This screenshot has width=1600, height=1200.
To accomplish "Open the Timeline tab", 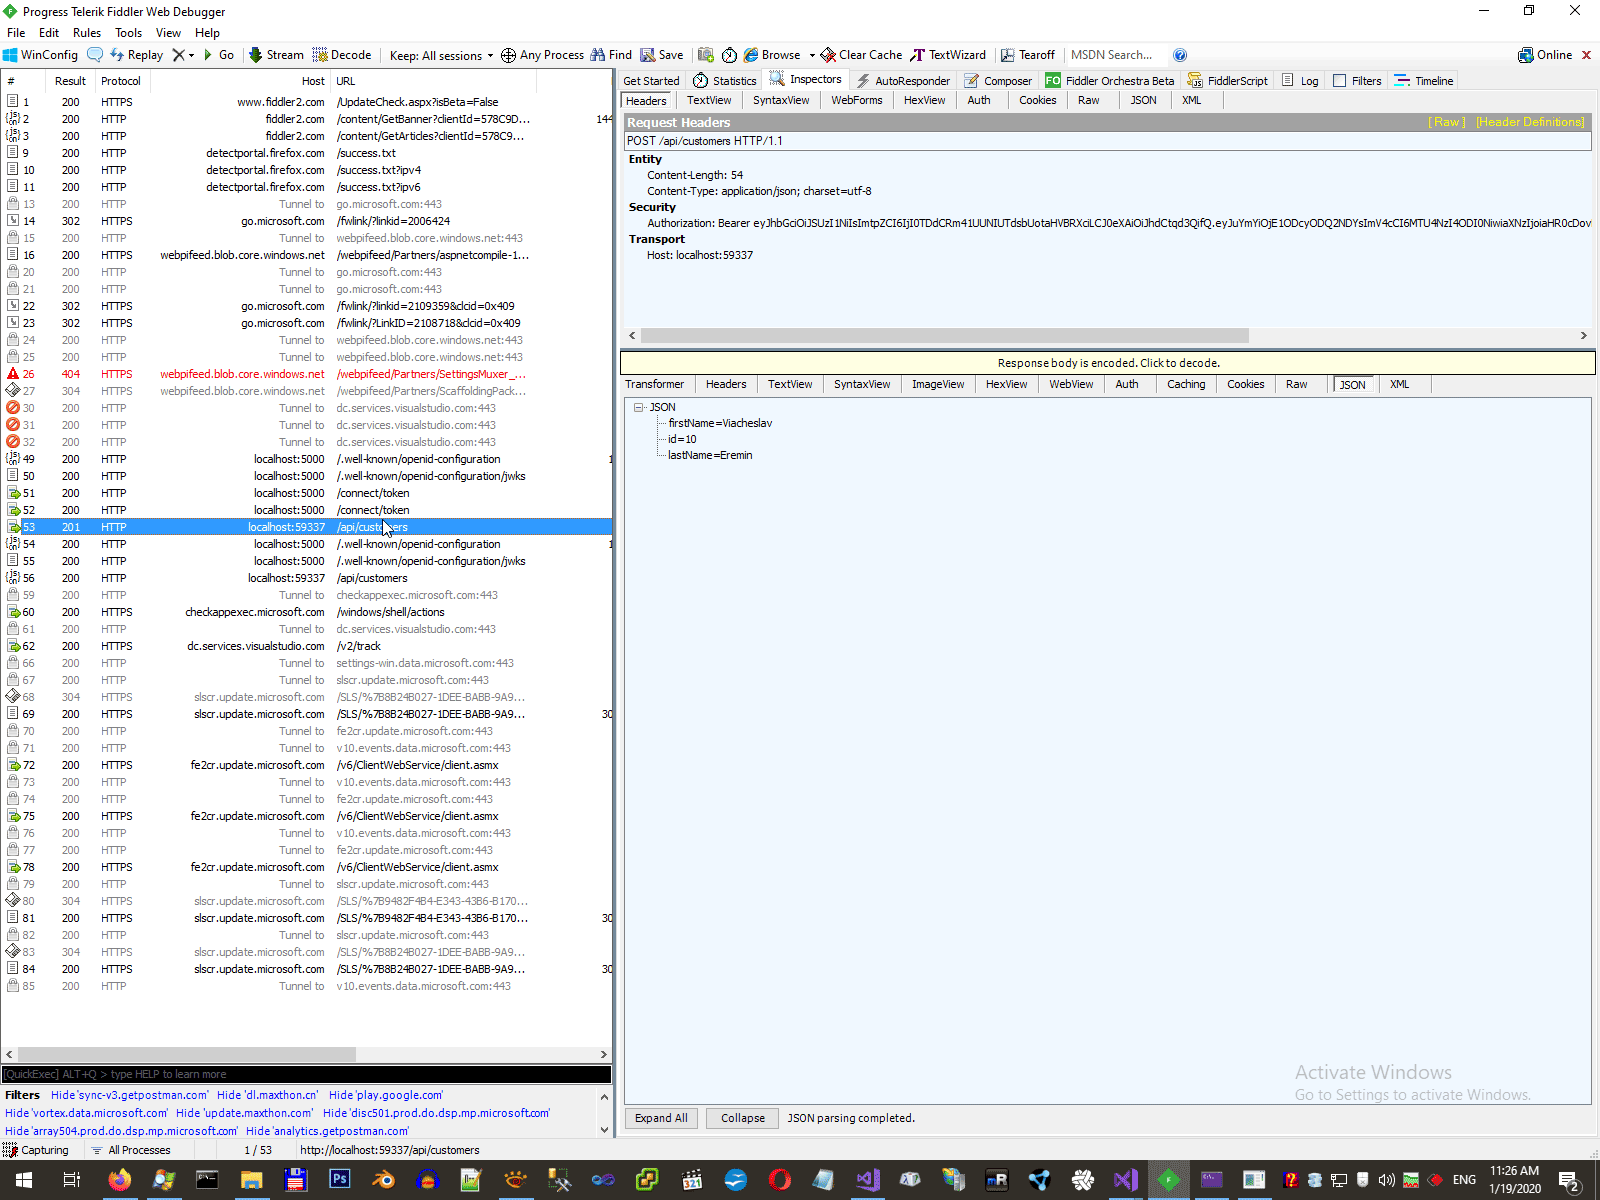I will coord(1424,81).
